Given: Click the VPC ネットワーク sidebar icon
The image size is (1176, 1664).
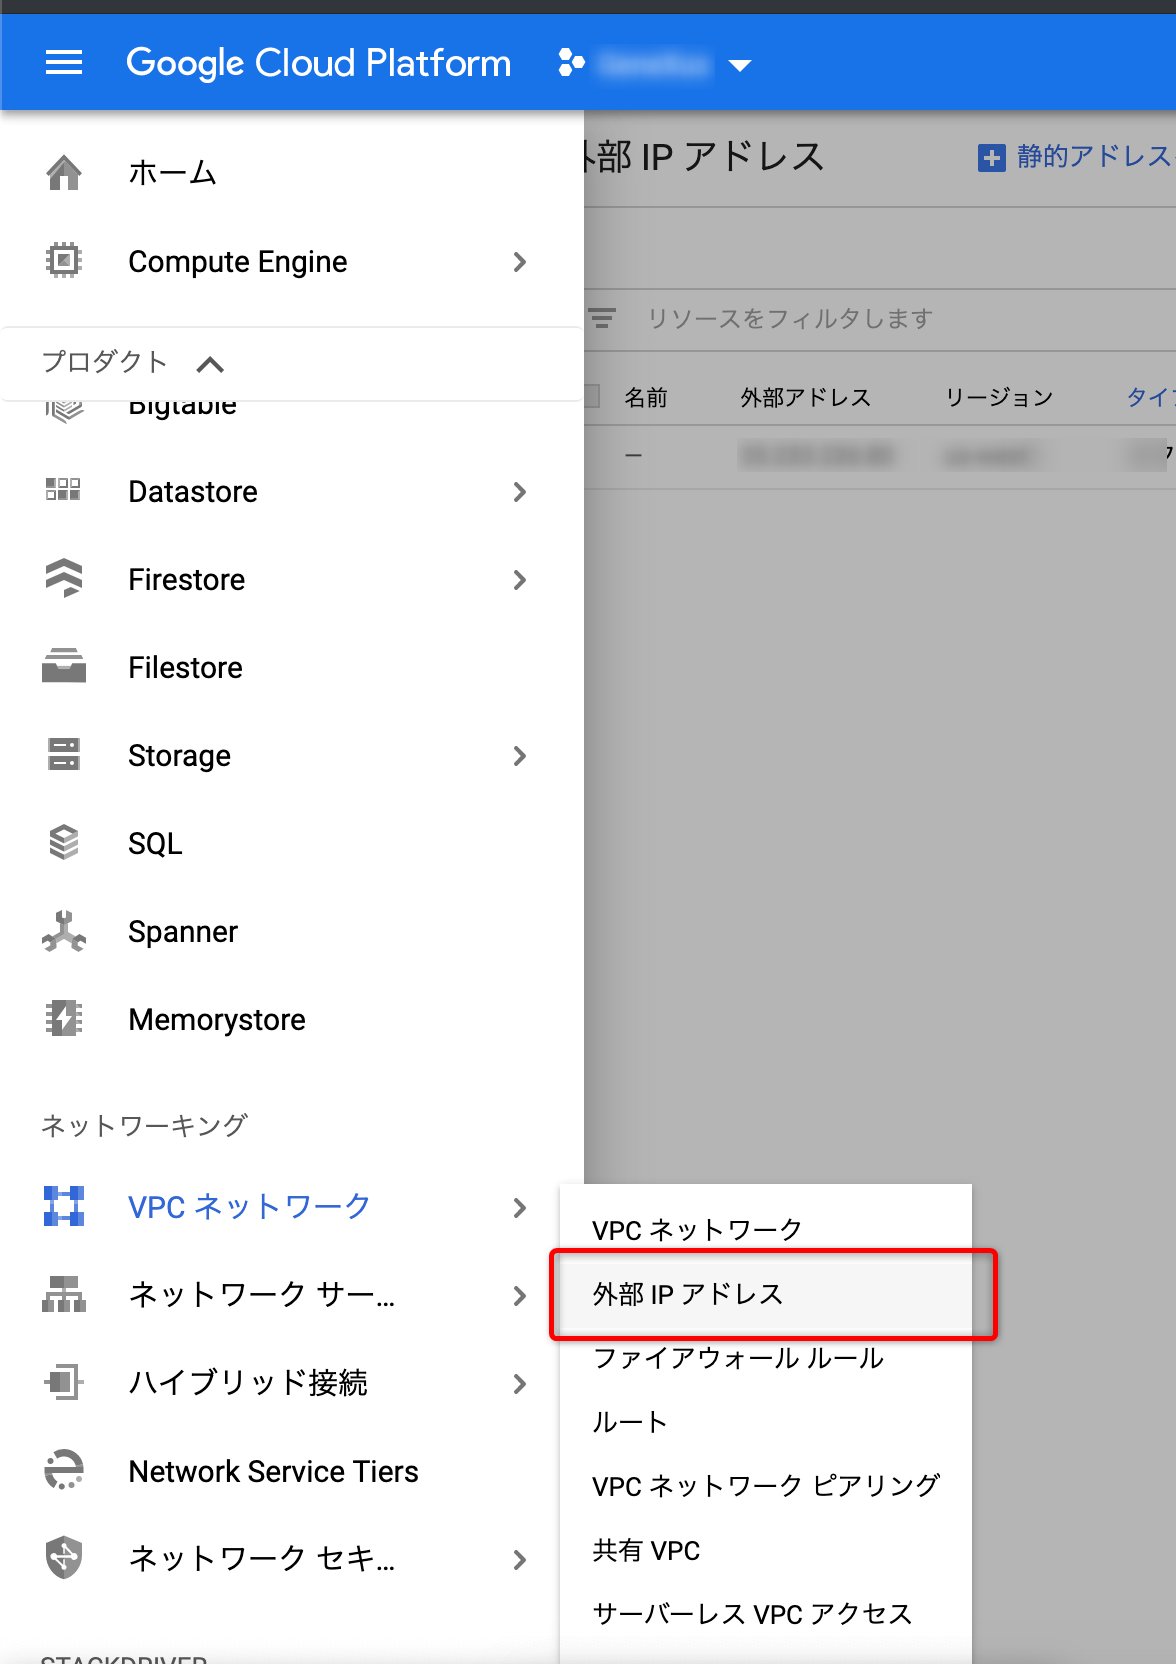Looking at the screenshot, I should (64, 1206).
